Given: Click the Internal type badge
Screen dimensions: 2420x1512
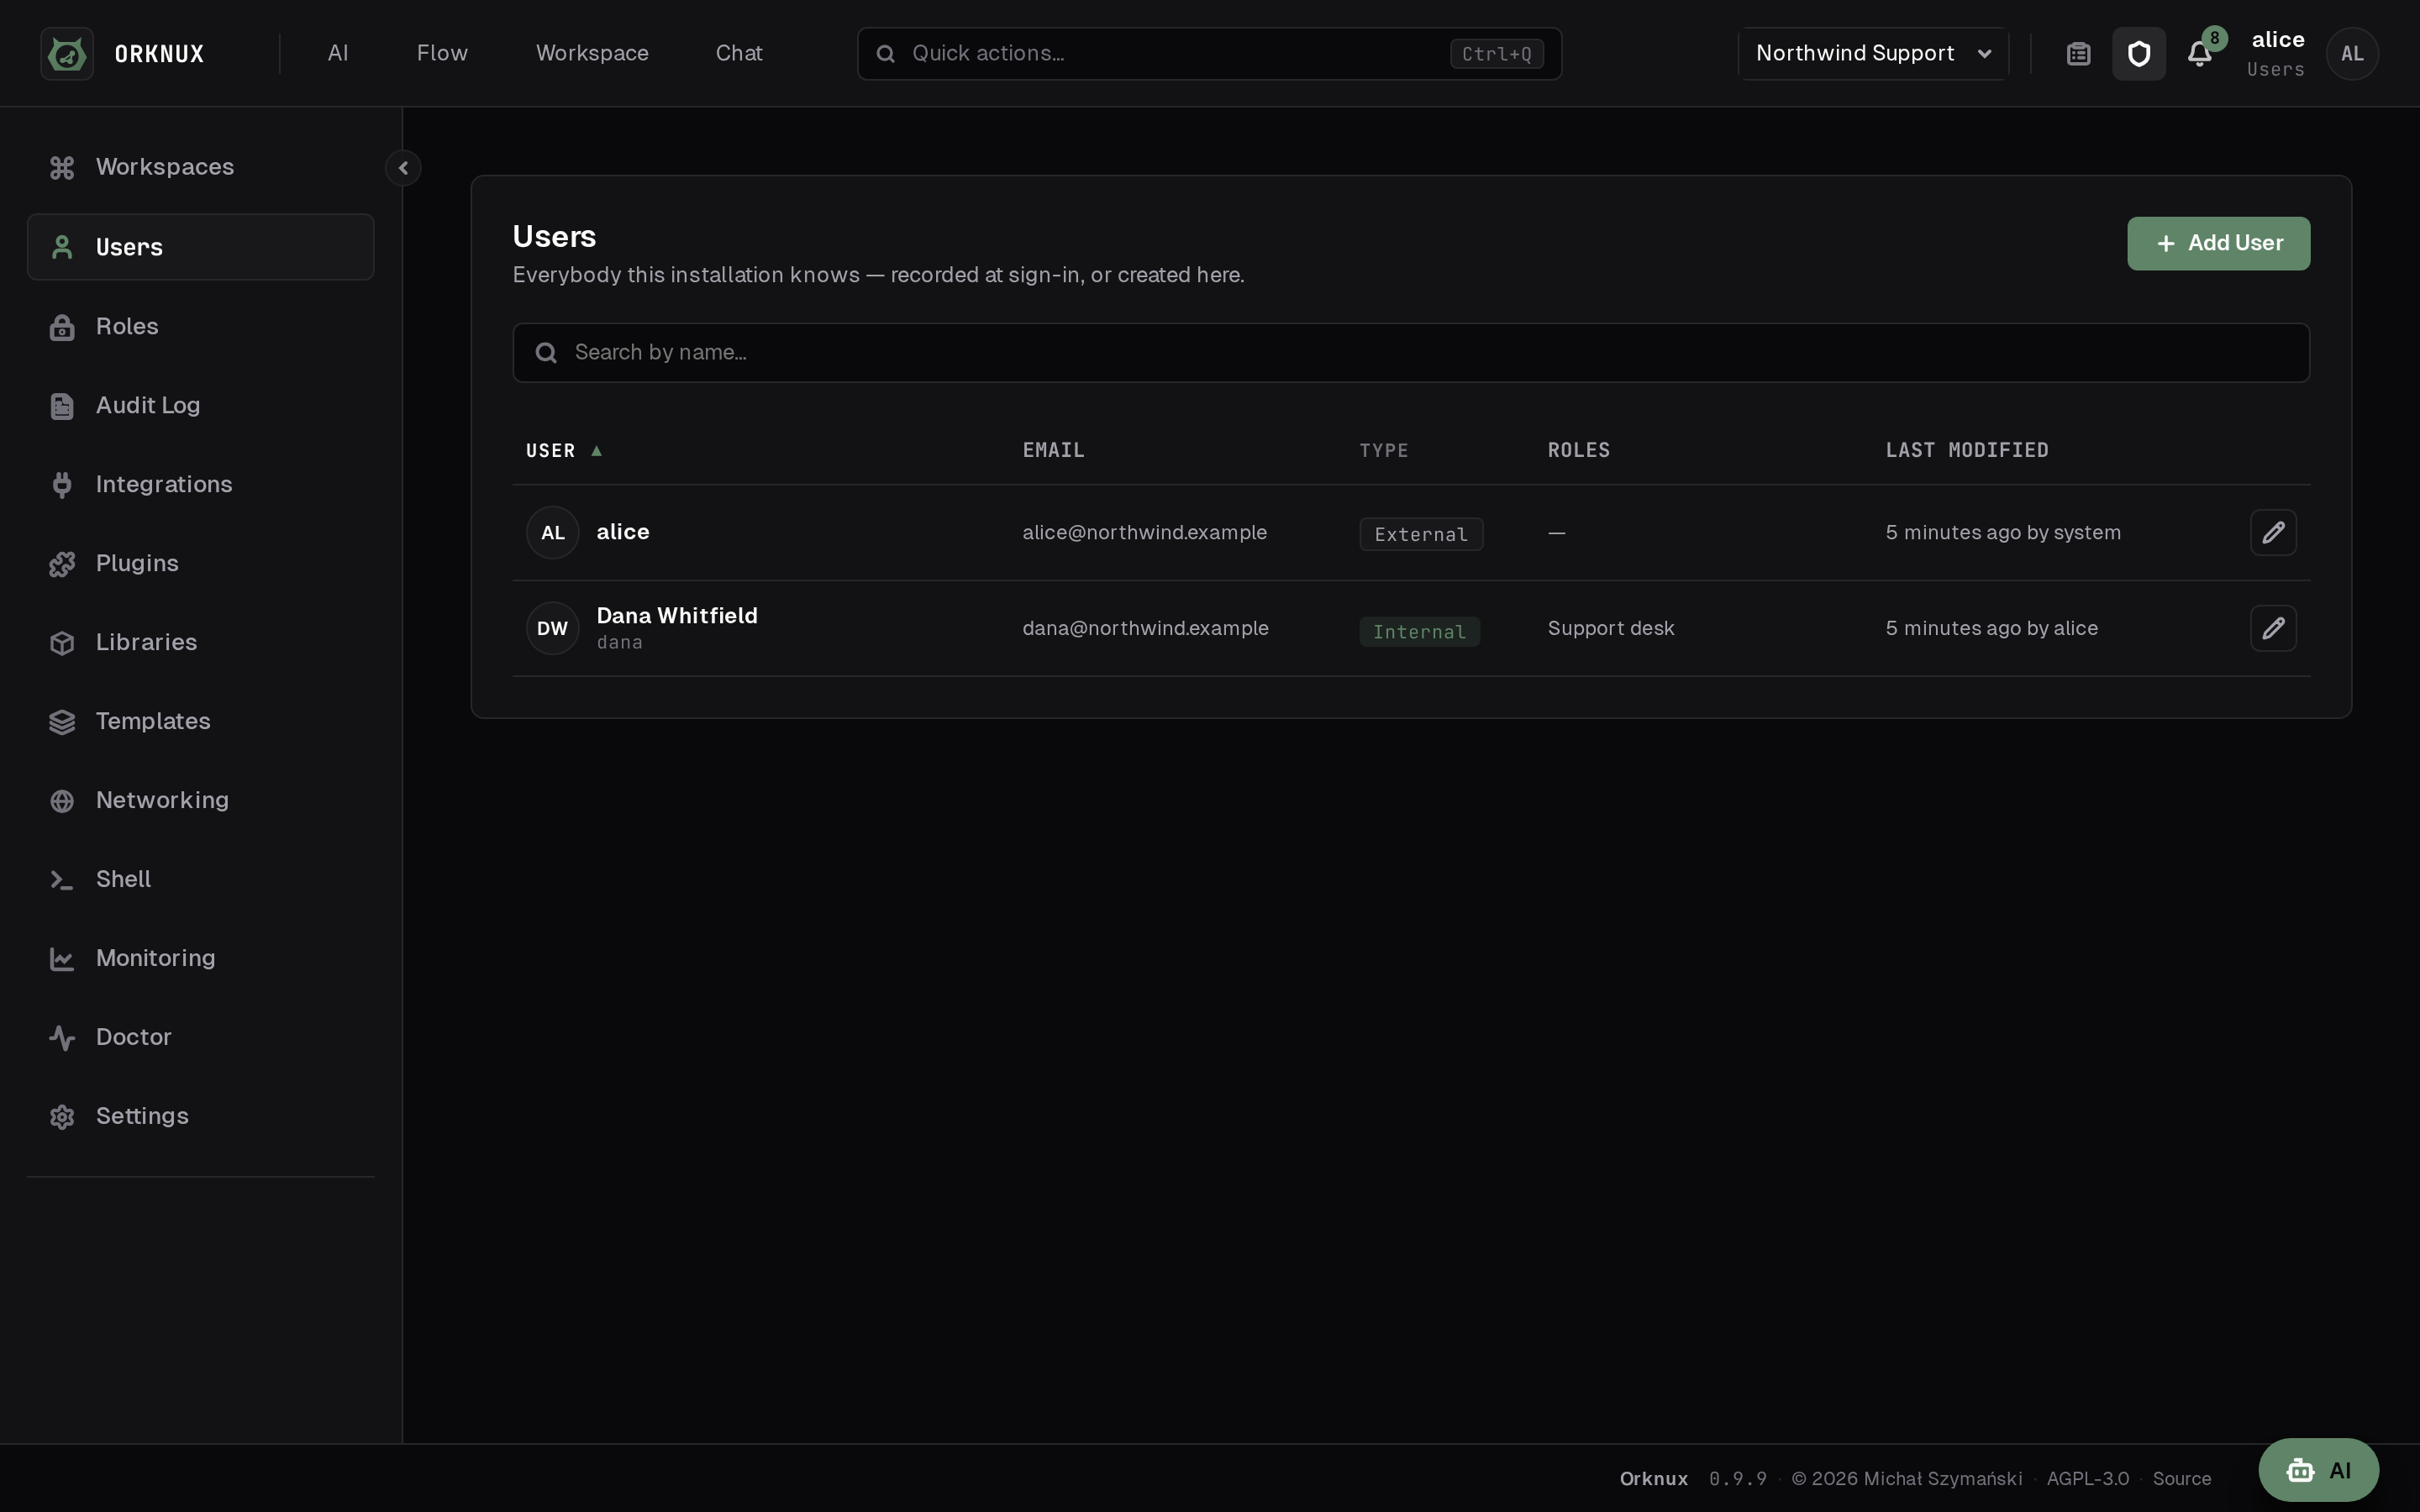Looking at the screenshot, I should pos(1419,631).
